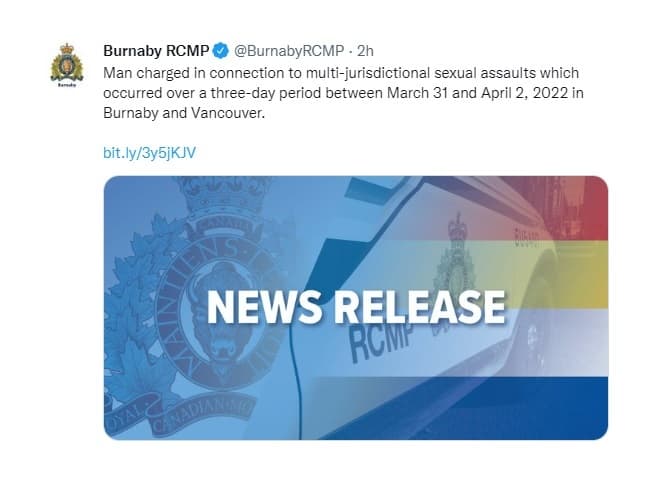Image resolution: width=655 pixels, height=496 pixels.
Task: Open the tweet's 2h timestamp
Action: (x=365, y=51)
